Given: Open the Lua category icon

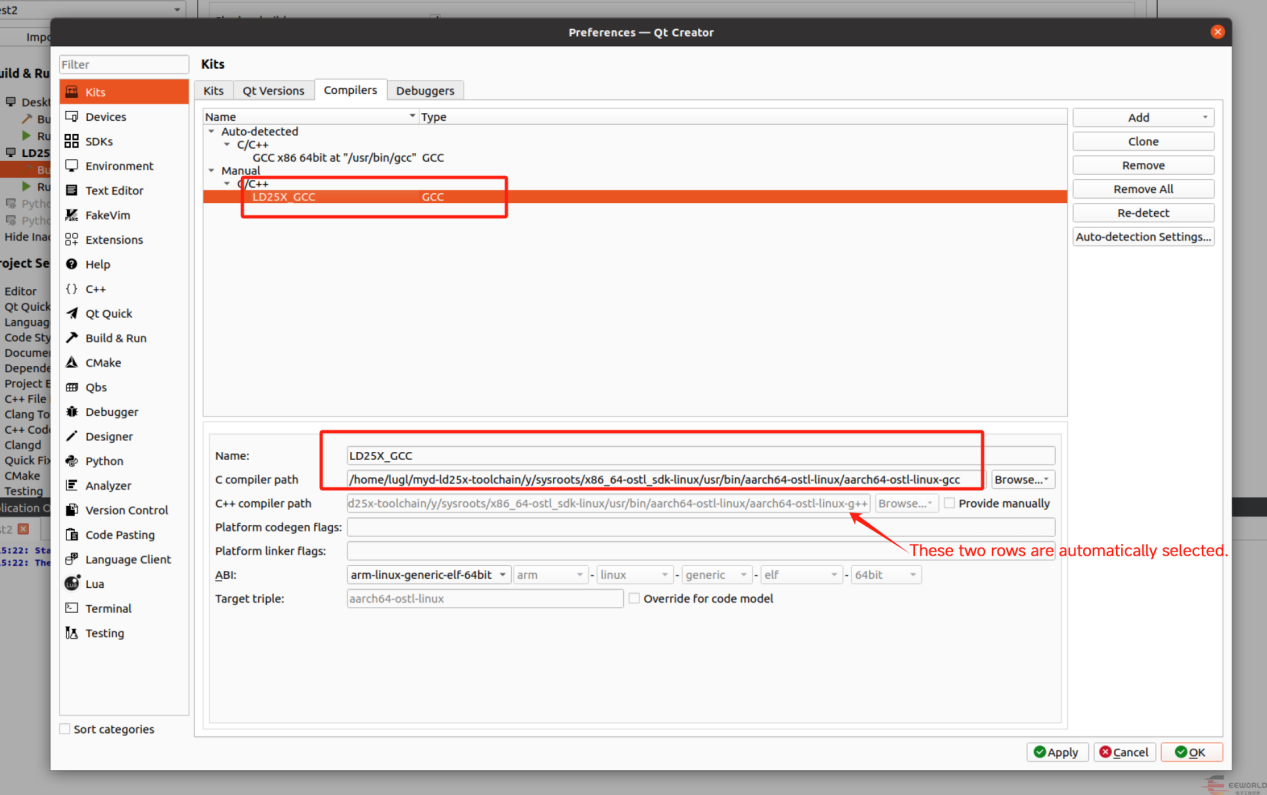Looking at the screenshot, I should click(72, 584).
